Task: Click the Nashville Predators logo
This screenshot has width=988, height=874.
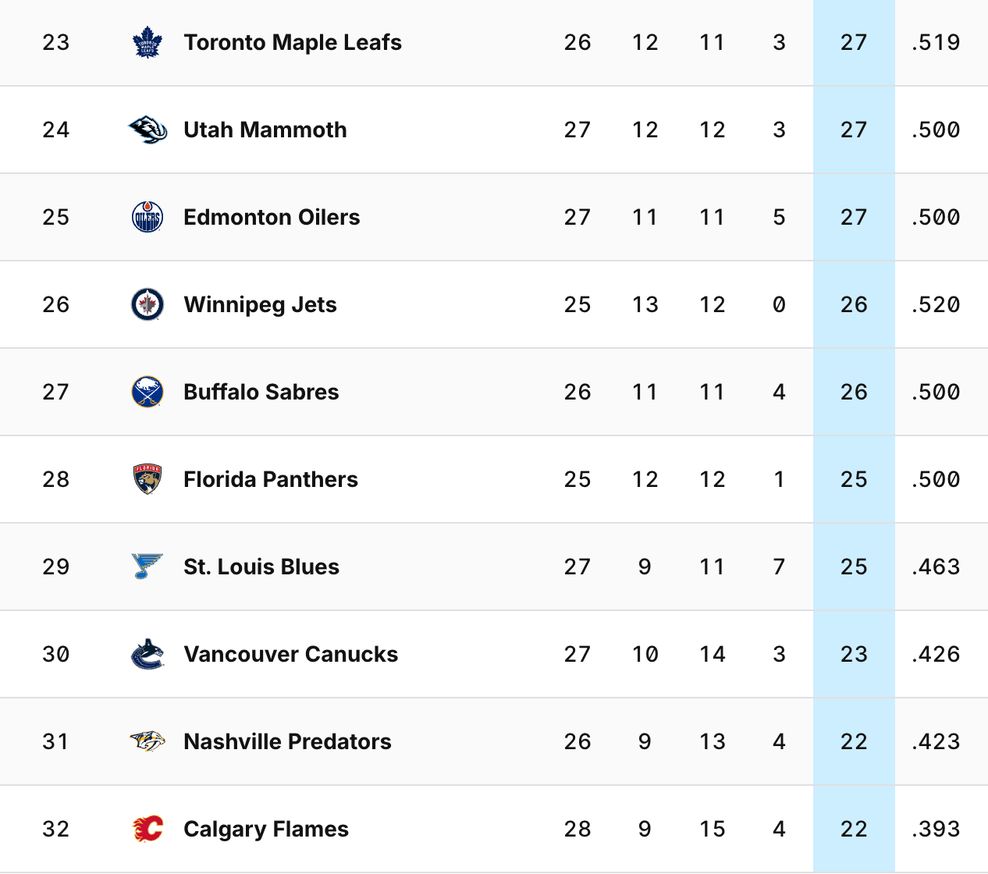Action: point(148,742)
